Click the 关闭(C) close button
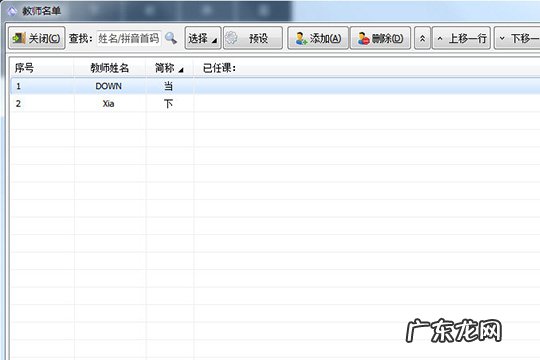The width and height of the screenshot is (540, 360). click(37, 38)
